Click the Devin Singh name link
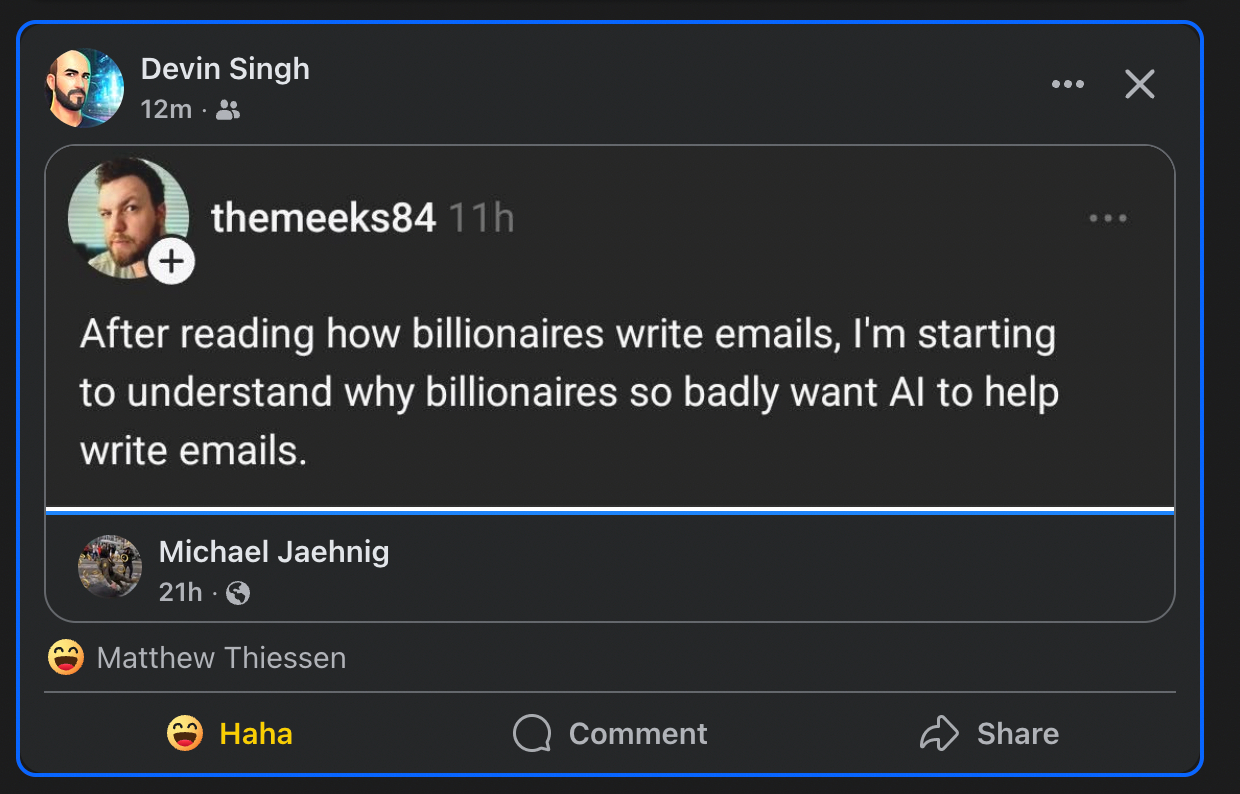This screenshot has height=794, width=1240. 225,69
